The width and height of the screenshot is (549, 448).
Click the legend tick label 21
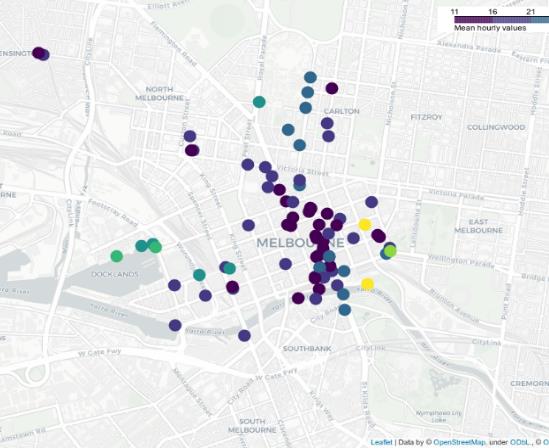click(531, 12)
